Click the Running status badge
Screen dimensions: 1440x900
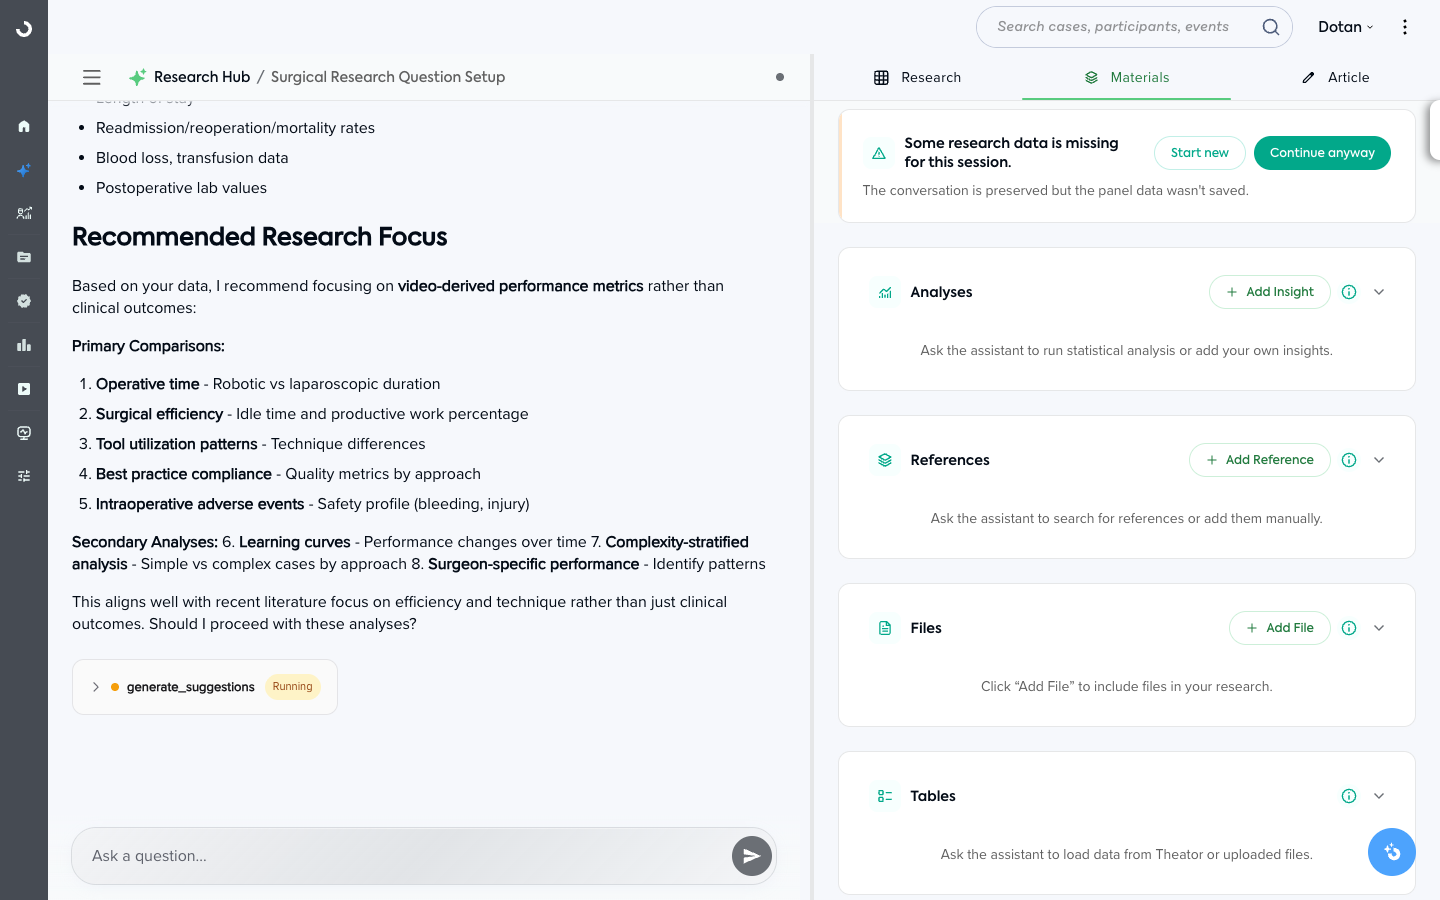[292, 687]
